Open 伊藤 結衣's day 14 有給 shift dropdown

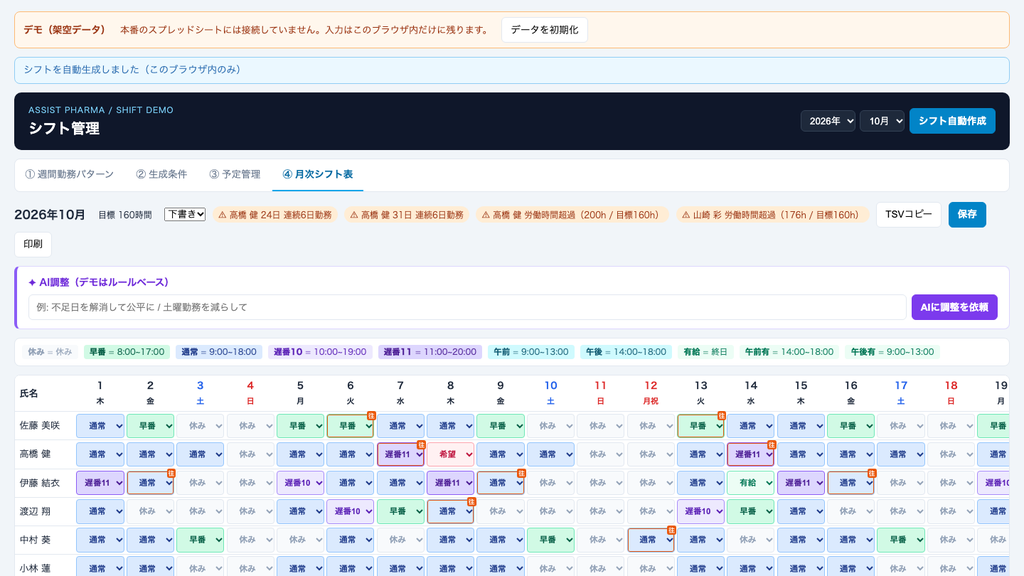(751, 483)
